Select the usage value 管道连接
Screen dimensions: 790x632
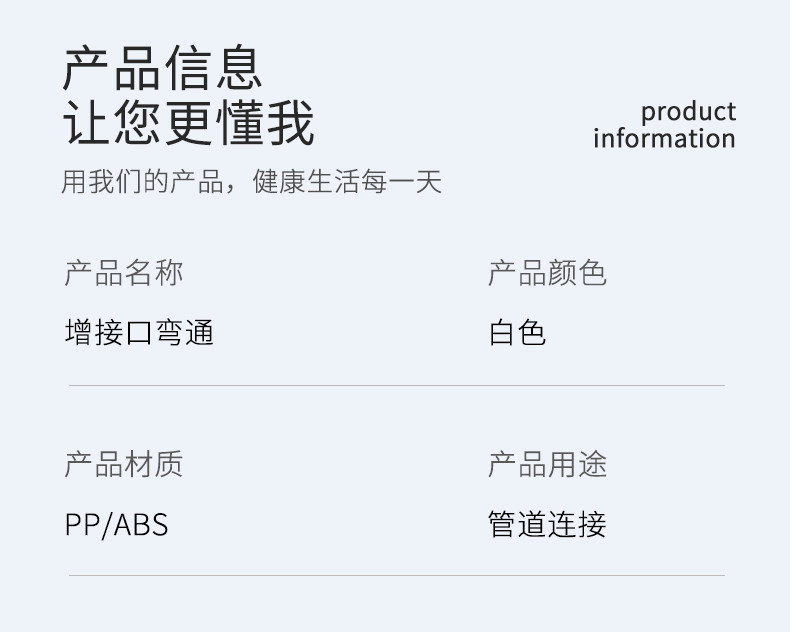pyautogui.click(x=547, y=524)
